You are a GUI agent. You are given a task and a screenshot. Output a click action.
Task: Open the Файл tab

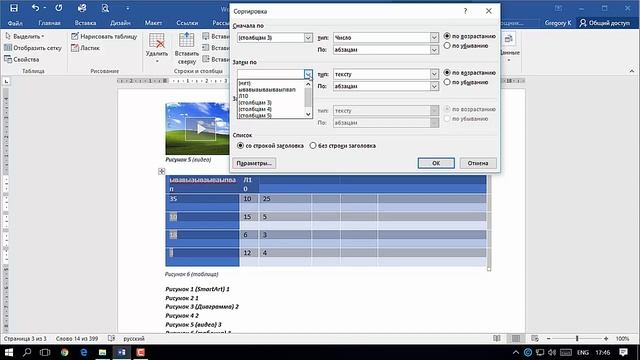tap(15, 23)
